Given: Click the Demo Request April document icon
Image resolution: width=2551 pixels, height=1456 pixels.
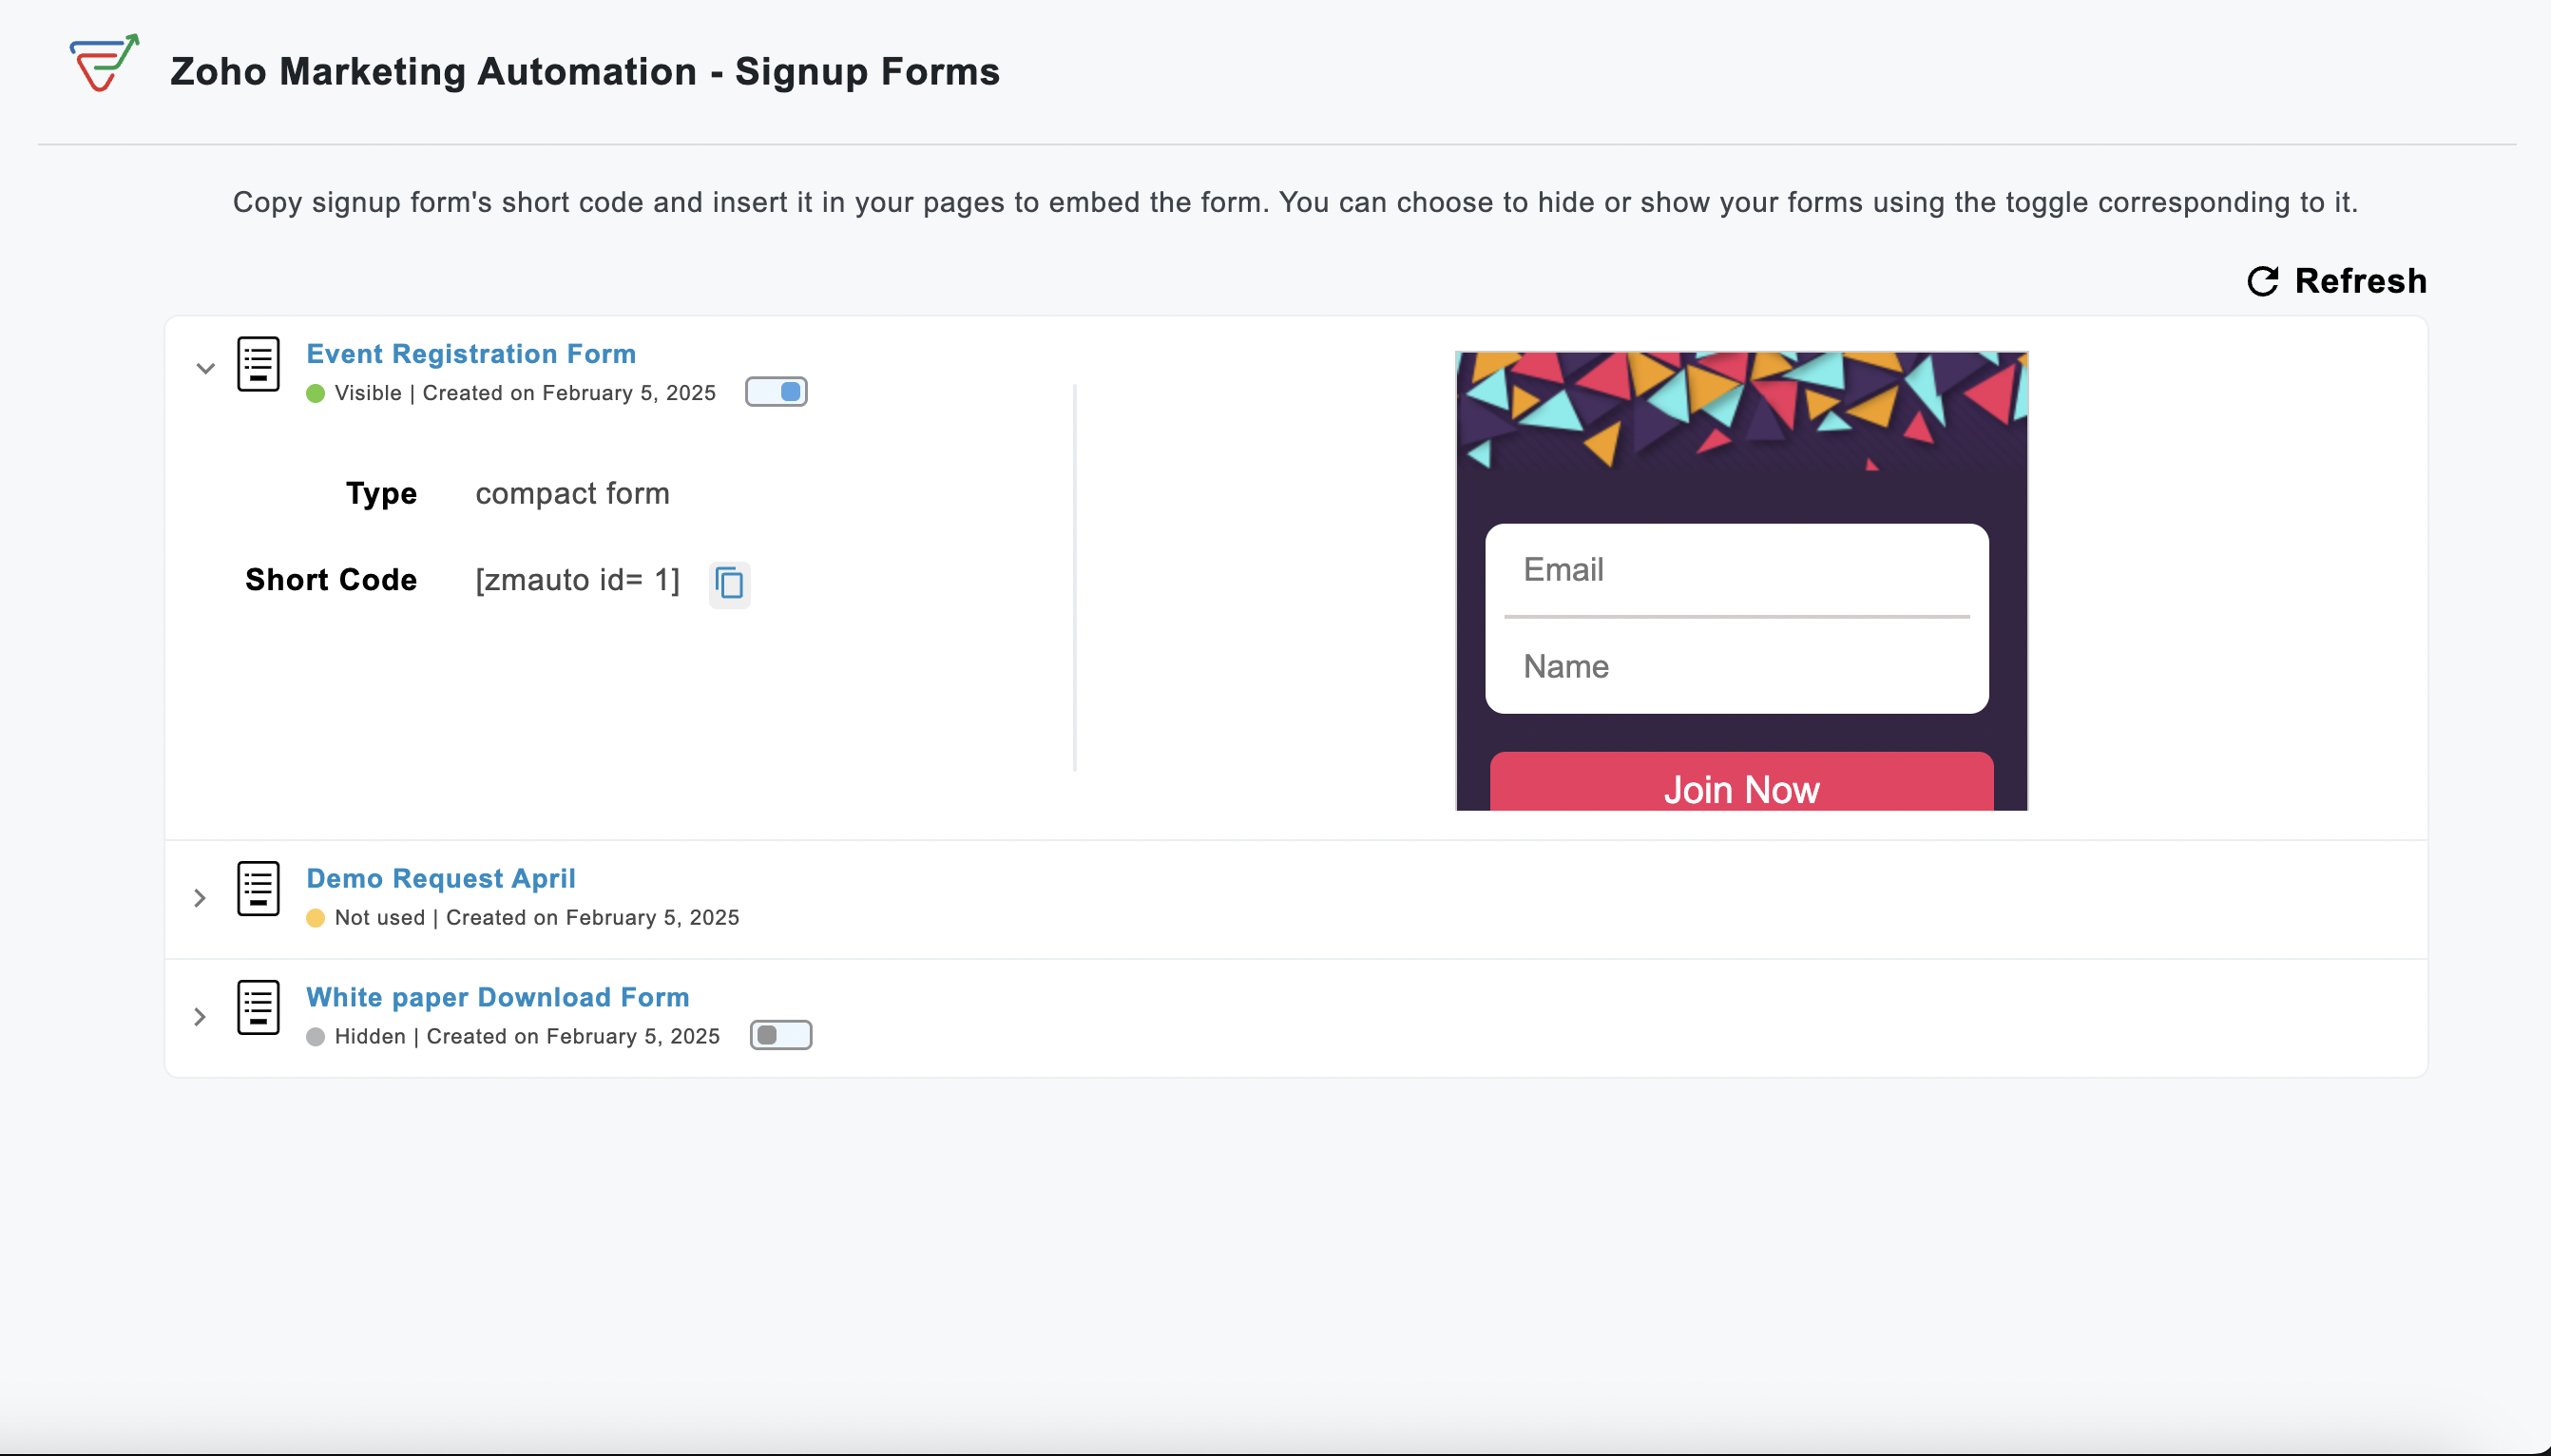Looking at the screenshot, I should click(258, 888).
